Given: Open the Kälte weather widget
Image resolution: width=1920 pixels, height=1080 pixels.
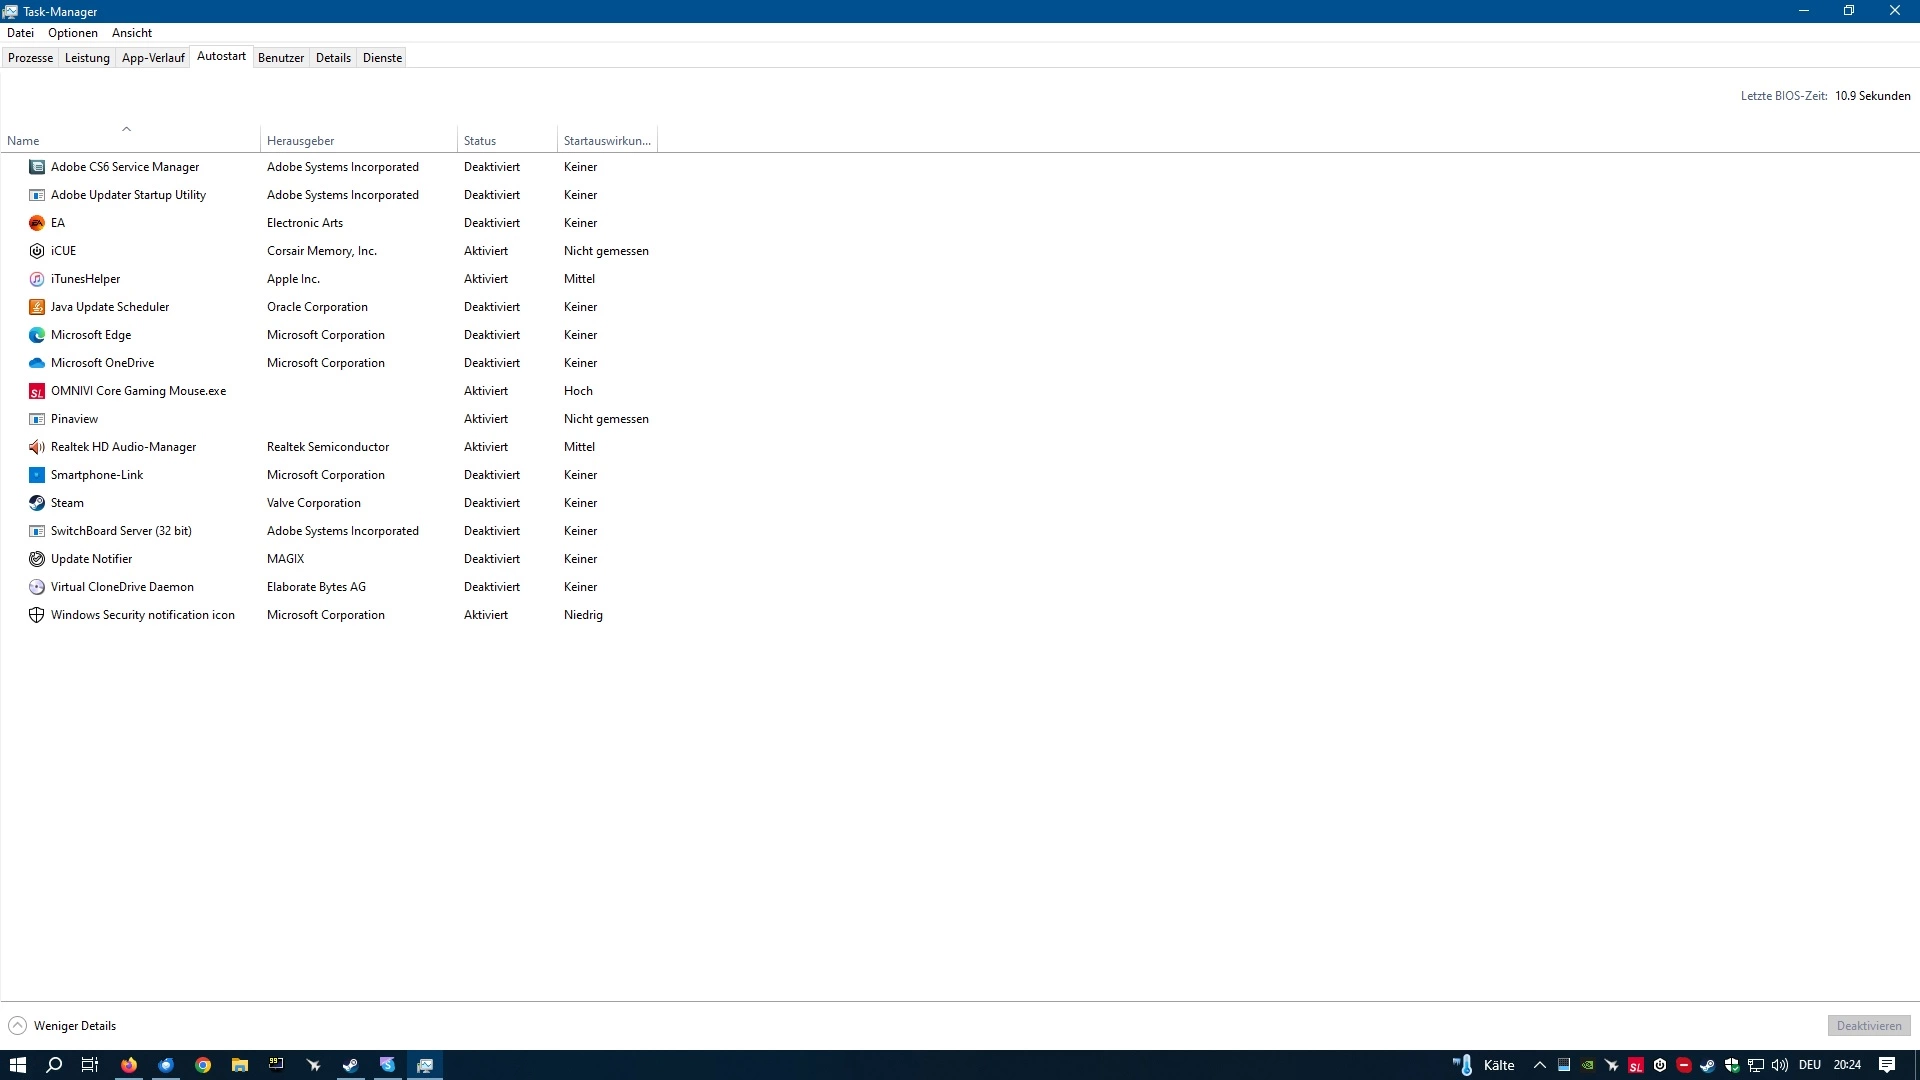Looking at the screenshot, I should coord(1484,1065).
